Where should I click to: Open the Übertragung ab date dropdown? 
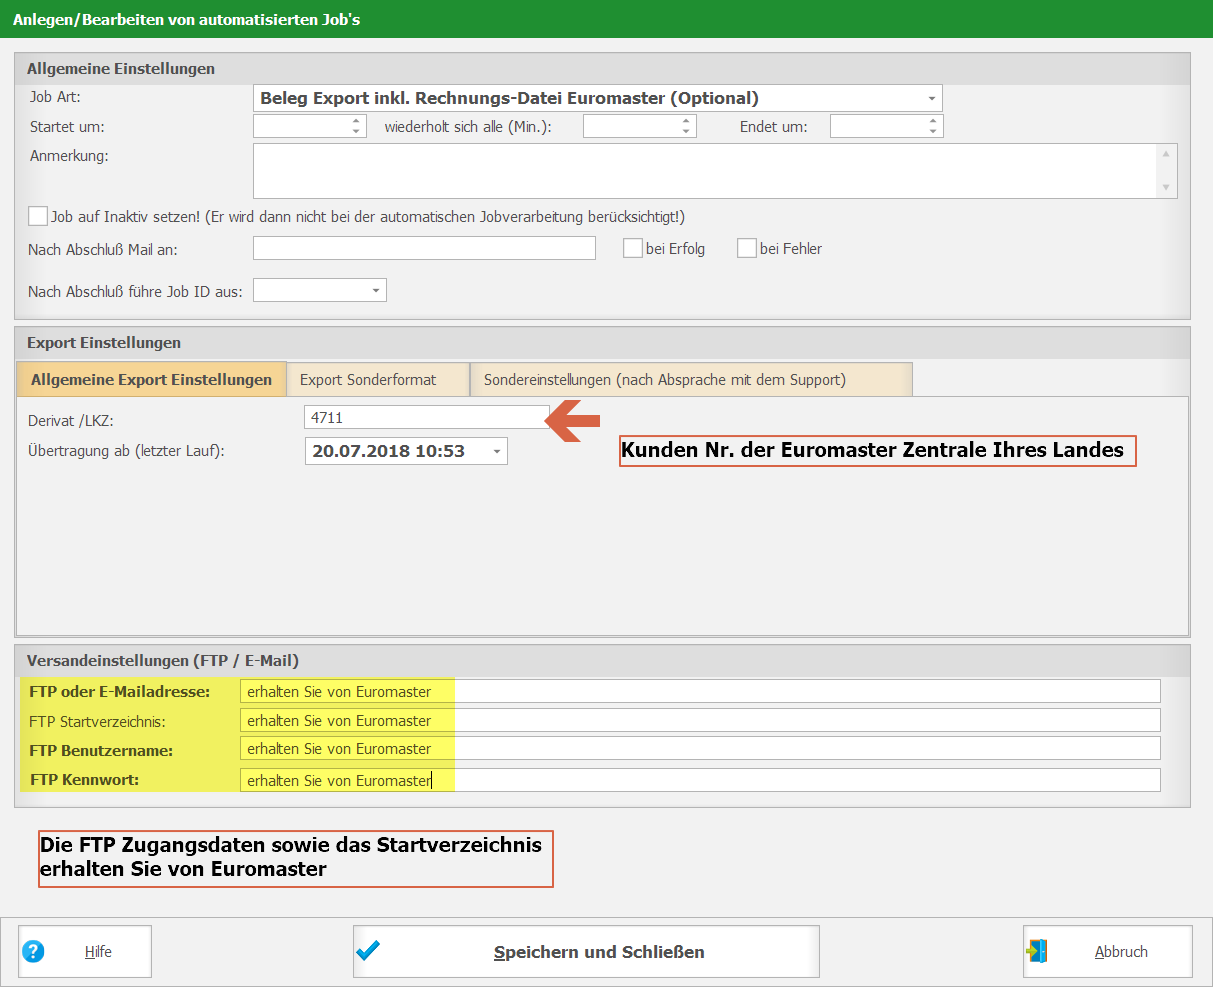coord(497,451)
